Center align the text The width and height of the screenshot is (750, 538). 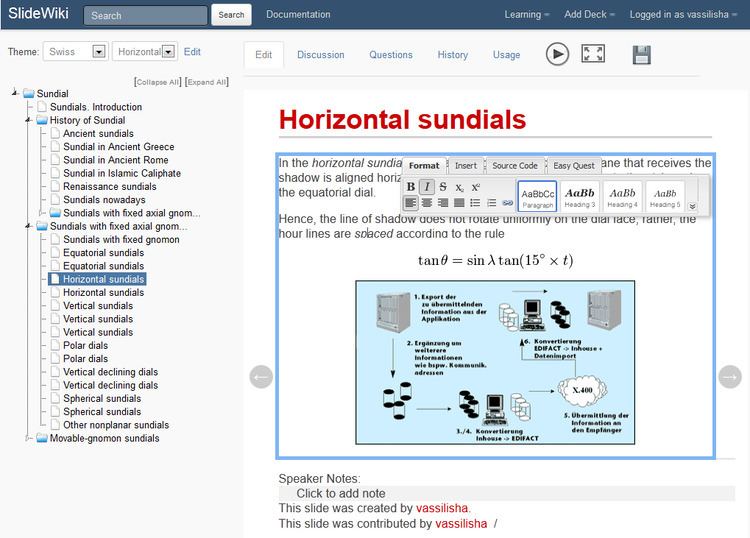tap(427, 203)
